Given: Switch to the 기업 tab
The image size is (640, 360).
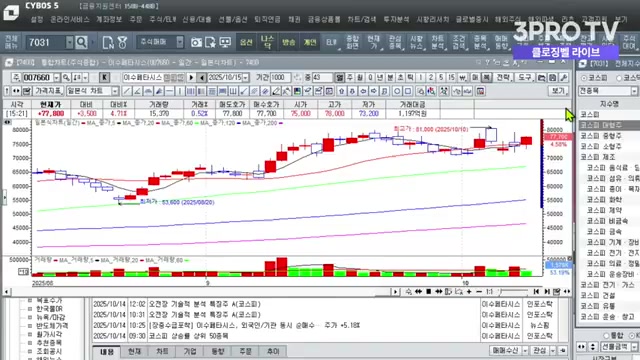Looking at the screenshot, I should [x=190, y=351].
